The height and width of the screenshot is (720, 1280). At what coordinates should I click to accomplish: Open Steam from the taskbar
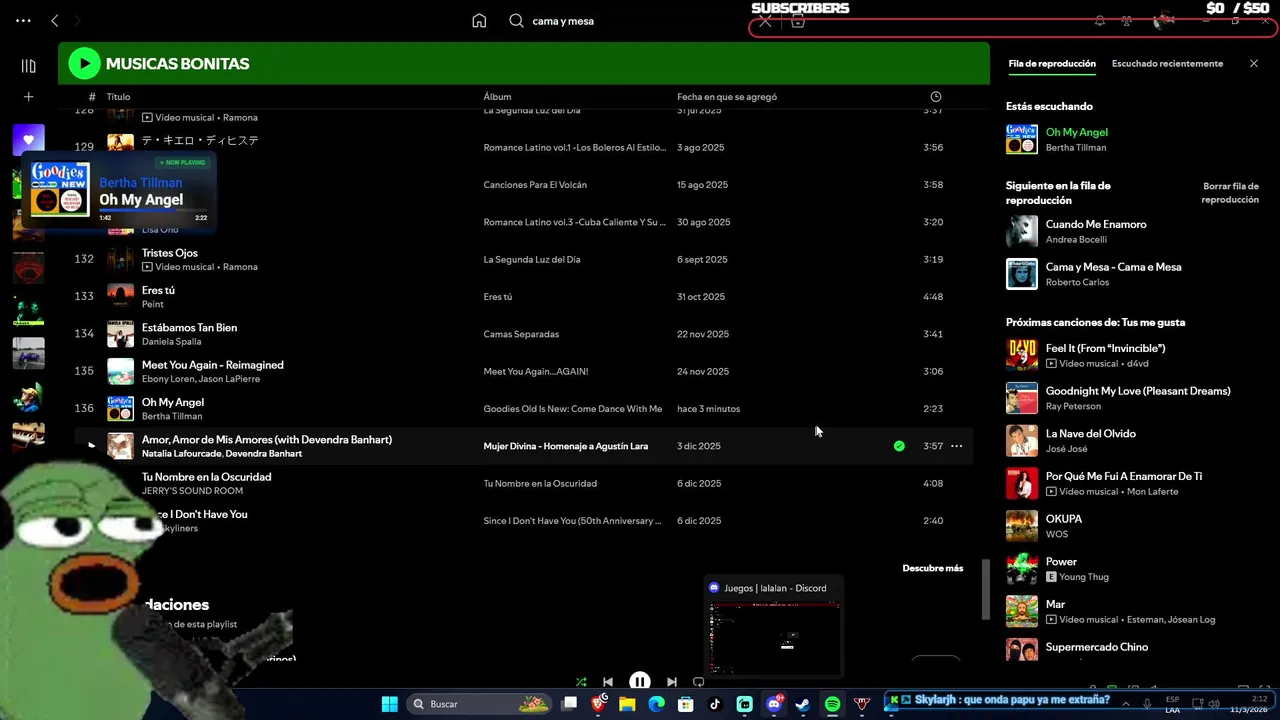(803, 704)
